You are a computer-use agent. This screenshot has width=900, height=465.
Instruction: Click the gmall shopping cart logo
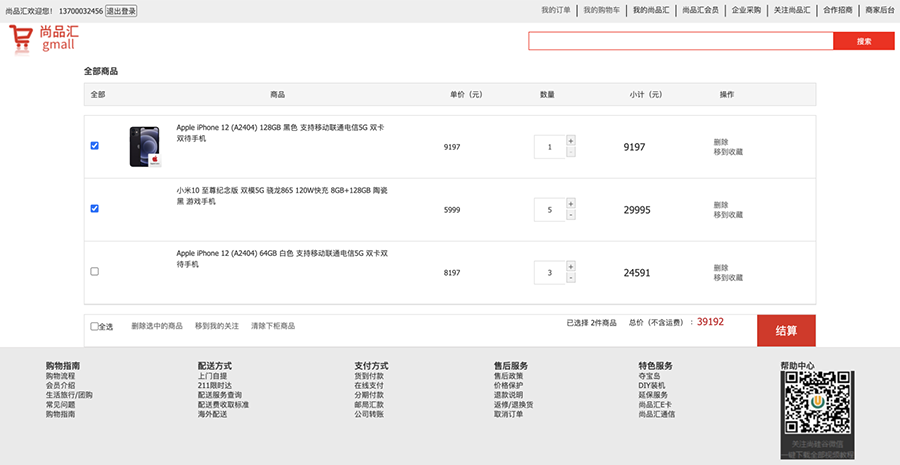point(43,40)
